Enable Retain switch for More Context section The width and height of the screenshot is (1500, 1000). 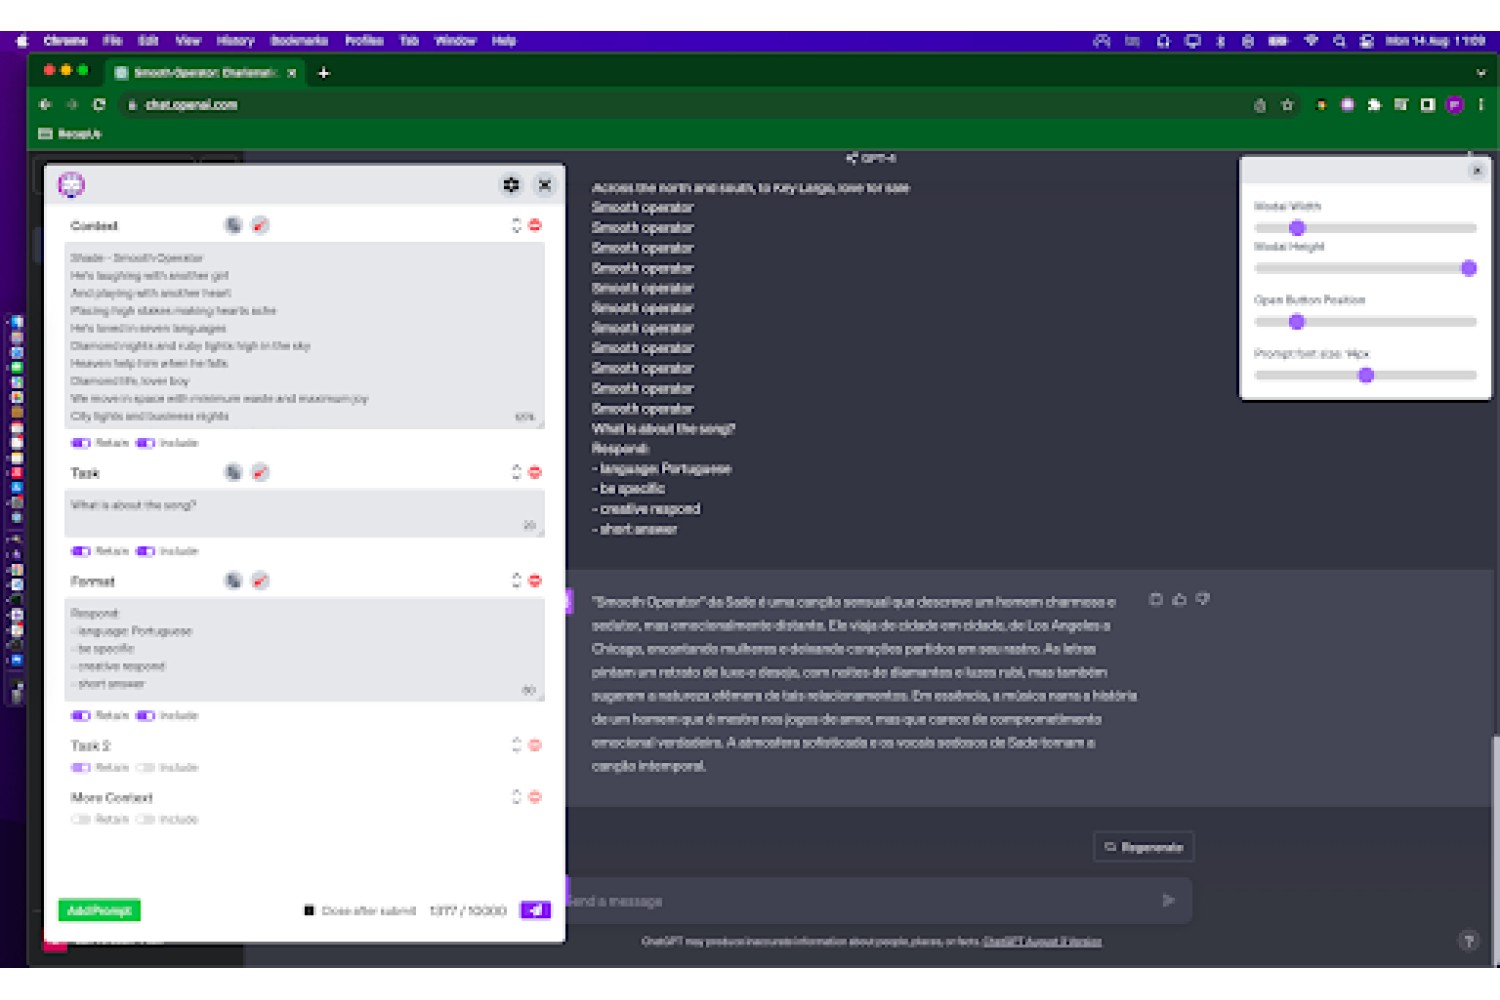(x=81, y=819)
